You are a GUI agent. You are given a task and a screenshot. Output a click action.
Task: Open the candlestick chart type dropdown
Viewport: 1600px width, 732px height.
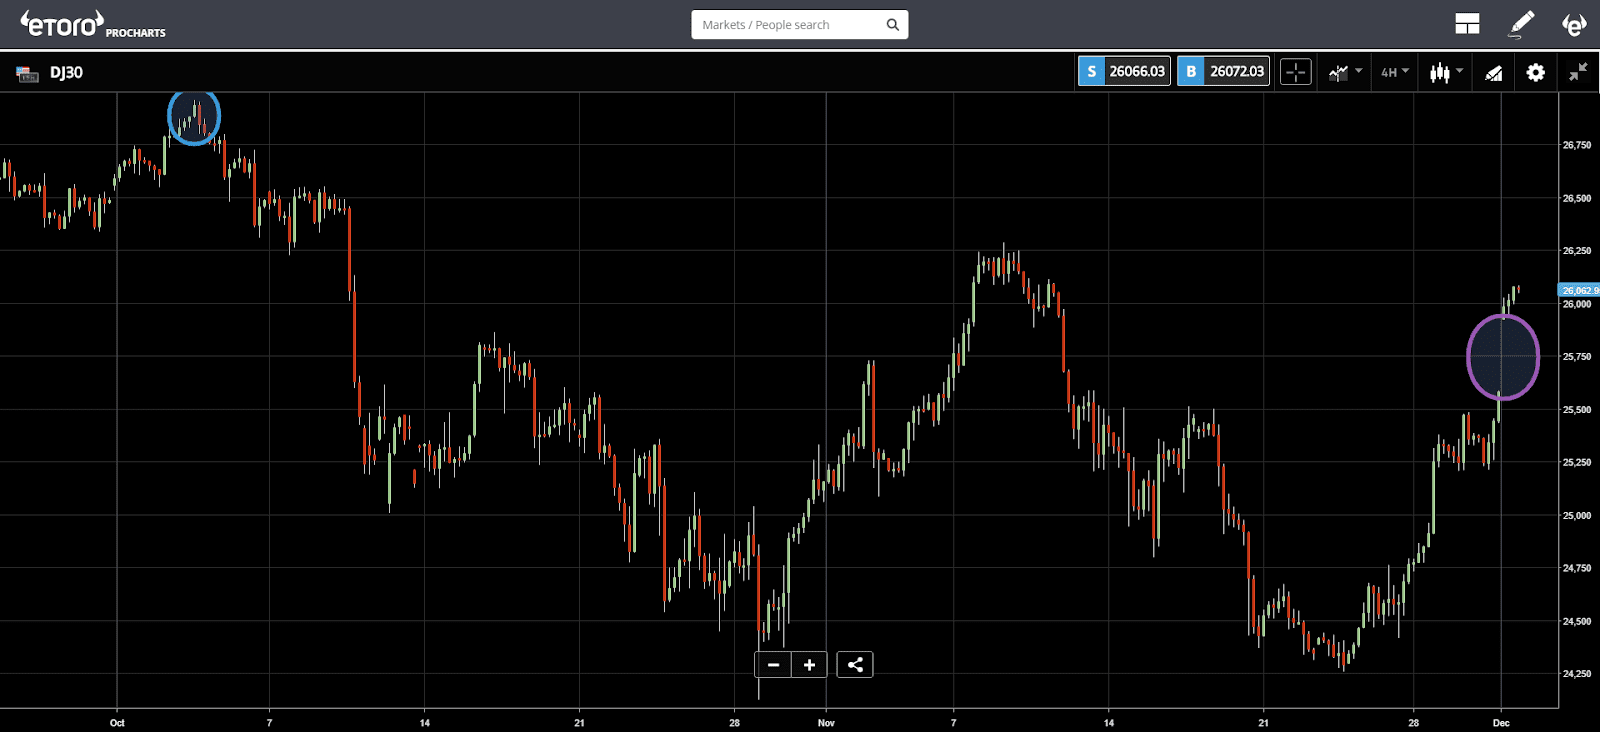[x=1446, y=72]
